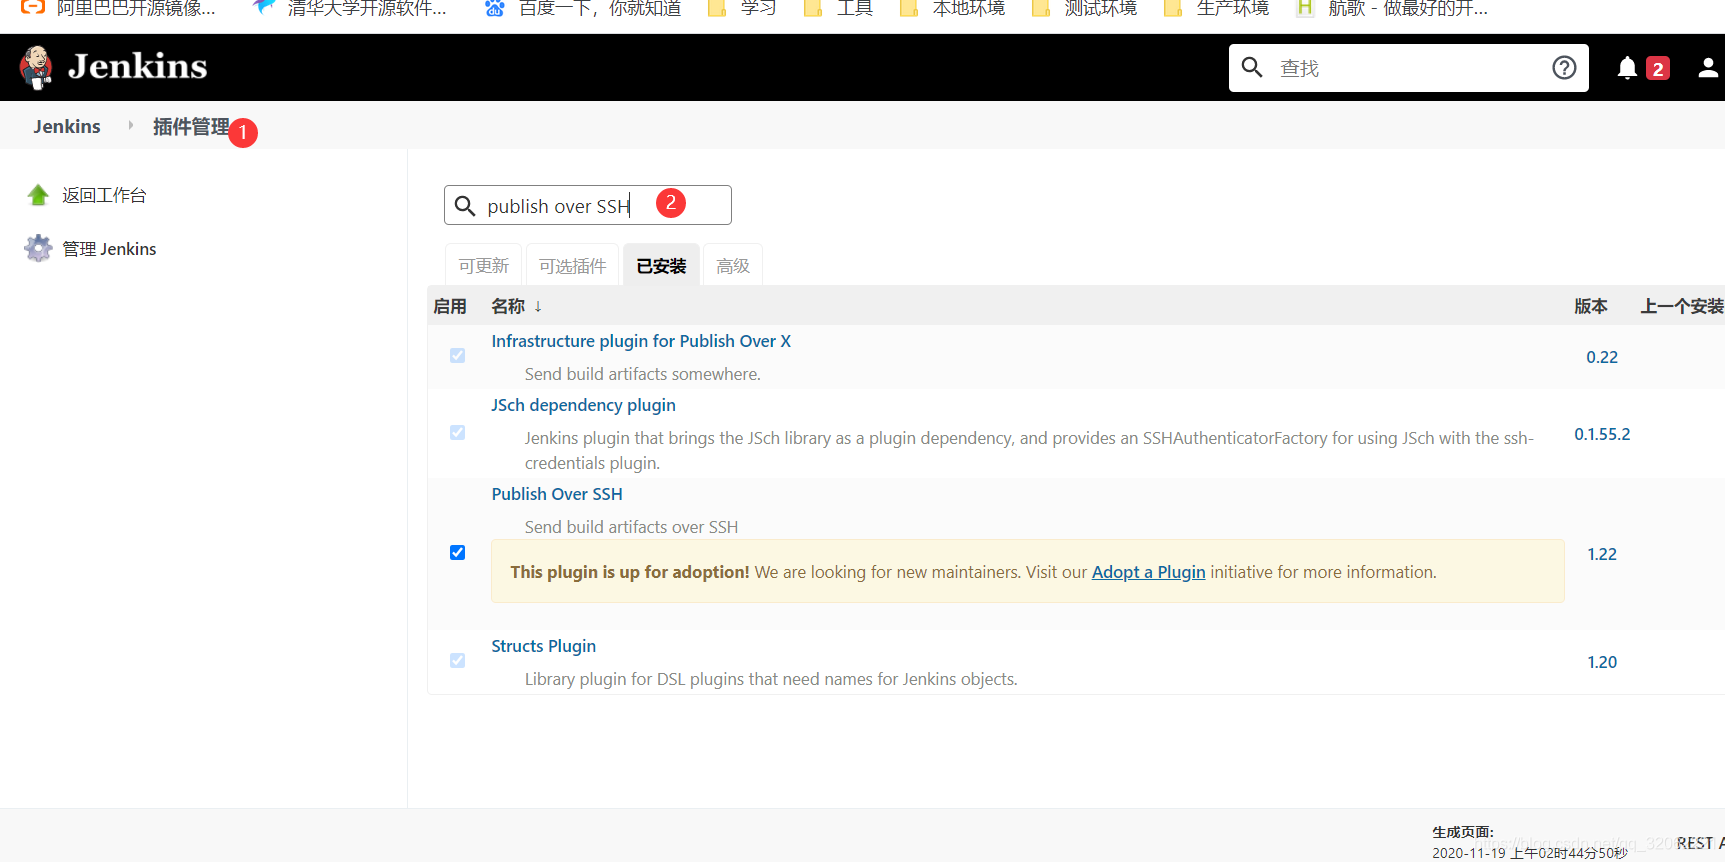Click the red notification count badge
The image size is (1725, 862).
pyautogui.click(x=1658, y=68)
